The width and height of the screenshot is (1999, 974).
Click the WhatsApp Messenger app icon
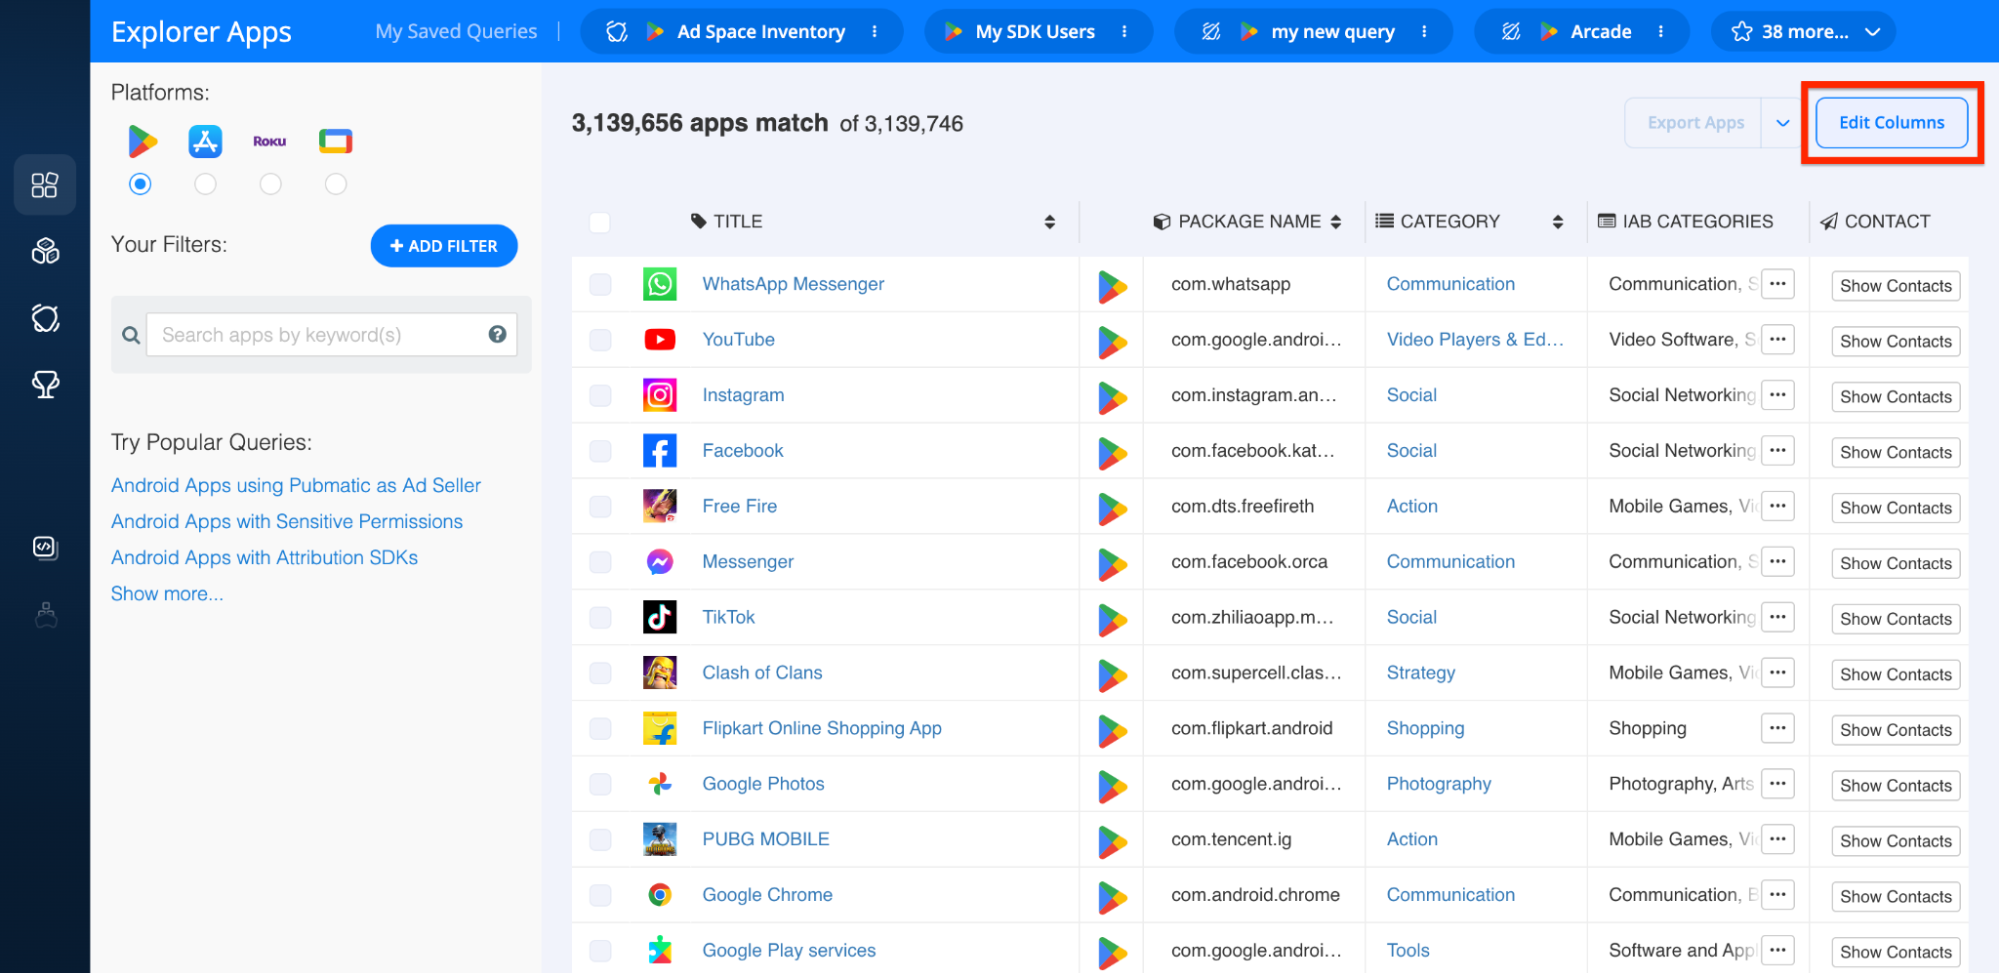tap(660, 284)
